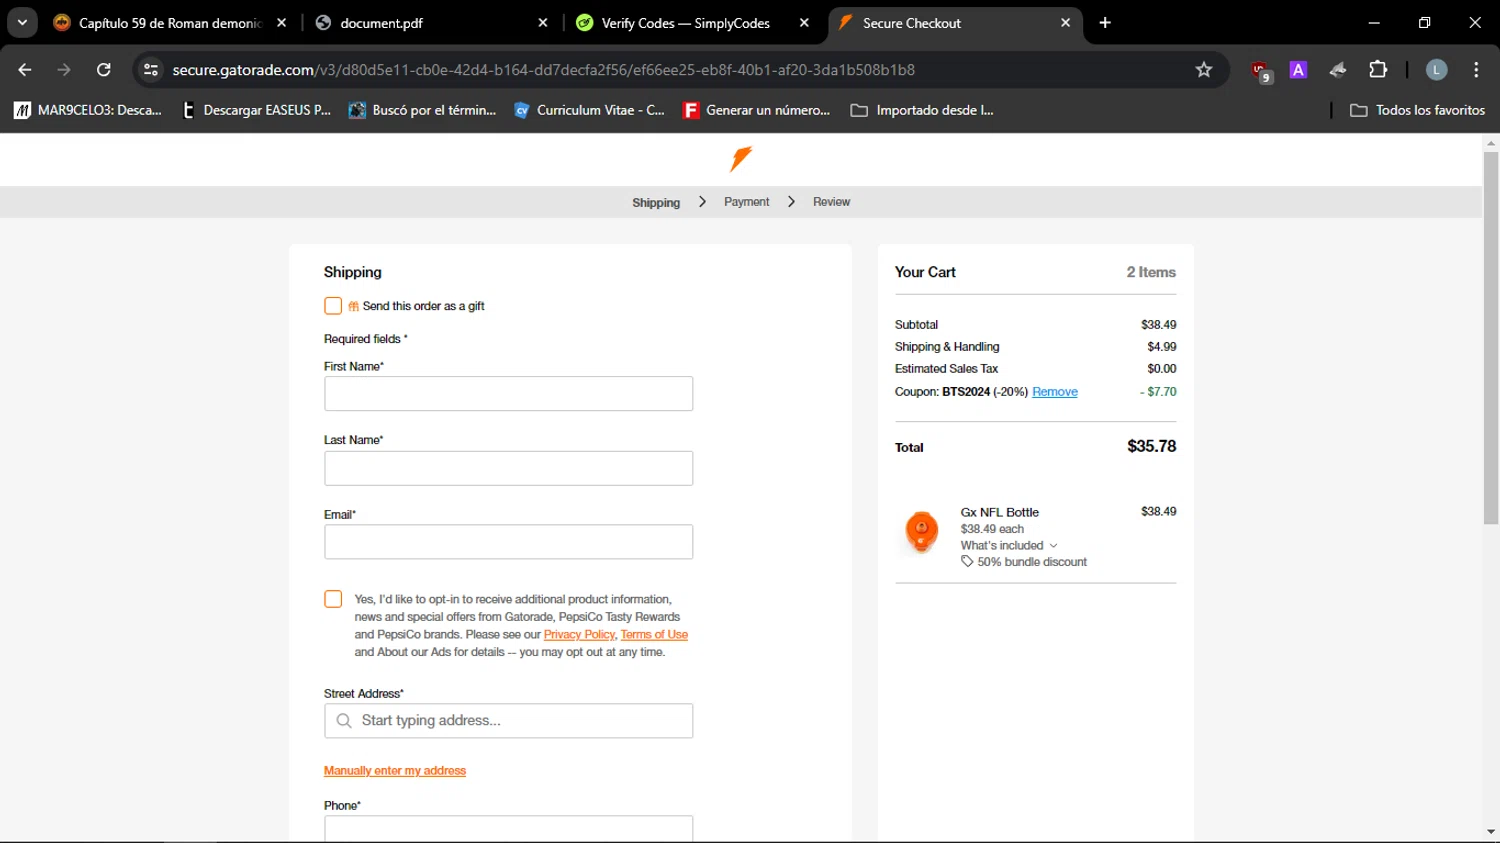The width and height of the screenshot is (1500, 843).
Task: Click Manually enter my address
Action: (395, 771)
